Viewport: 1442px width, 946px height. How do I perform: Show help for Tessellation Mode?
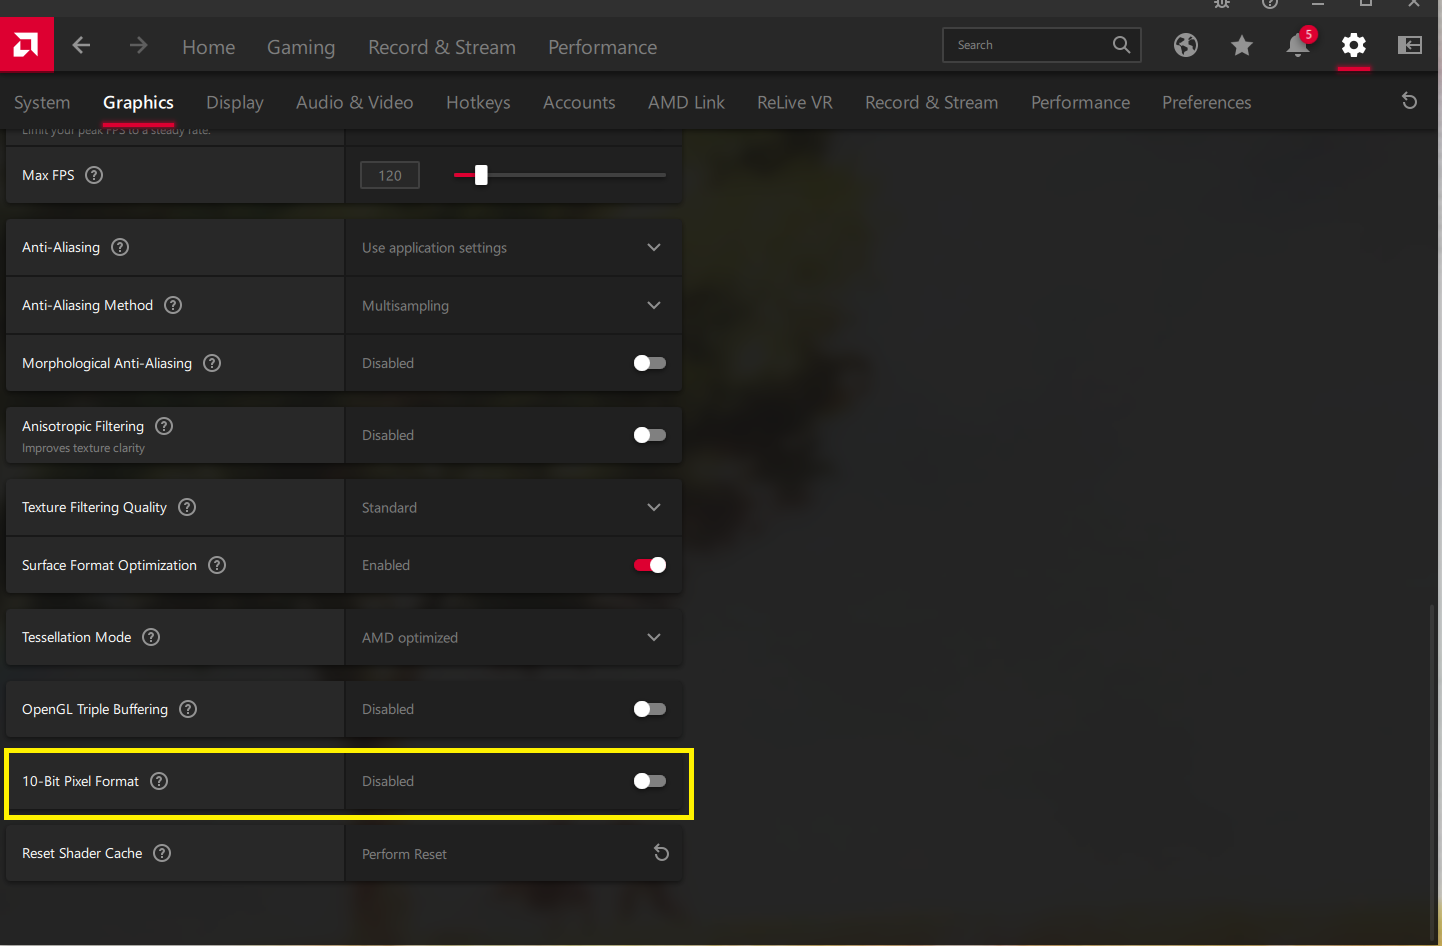tap(151, 637)
